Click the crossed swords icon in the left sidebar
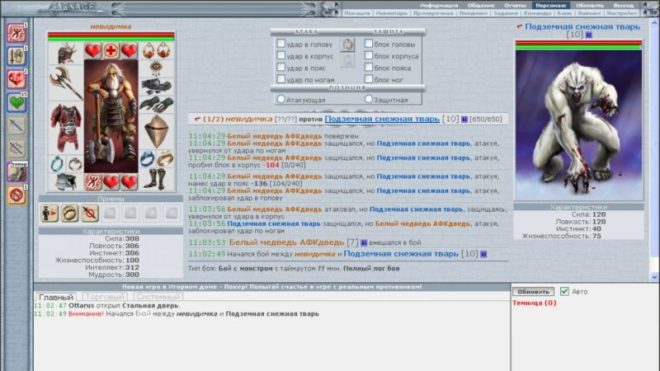 16,149
